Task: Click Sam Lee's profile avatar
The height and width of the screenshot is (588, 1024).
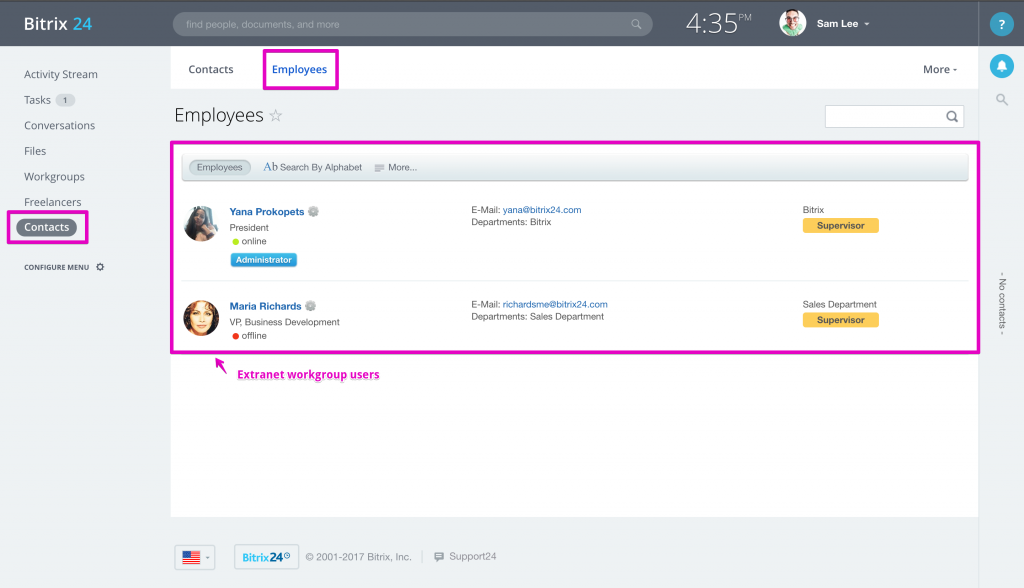Action: 792,24
